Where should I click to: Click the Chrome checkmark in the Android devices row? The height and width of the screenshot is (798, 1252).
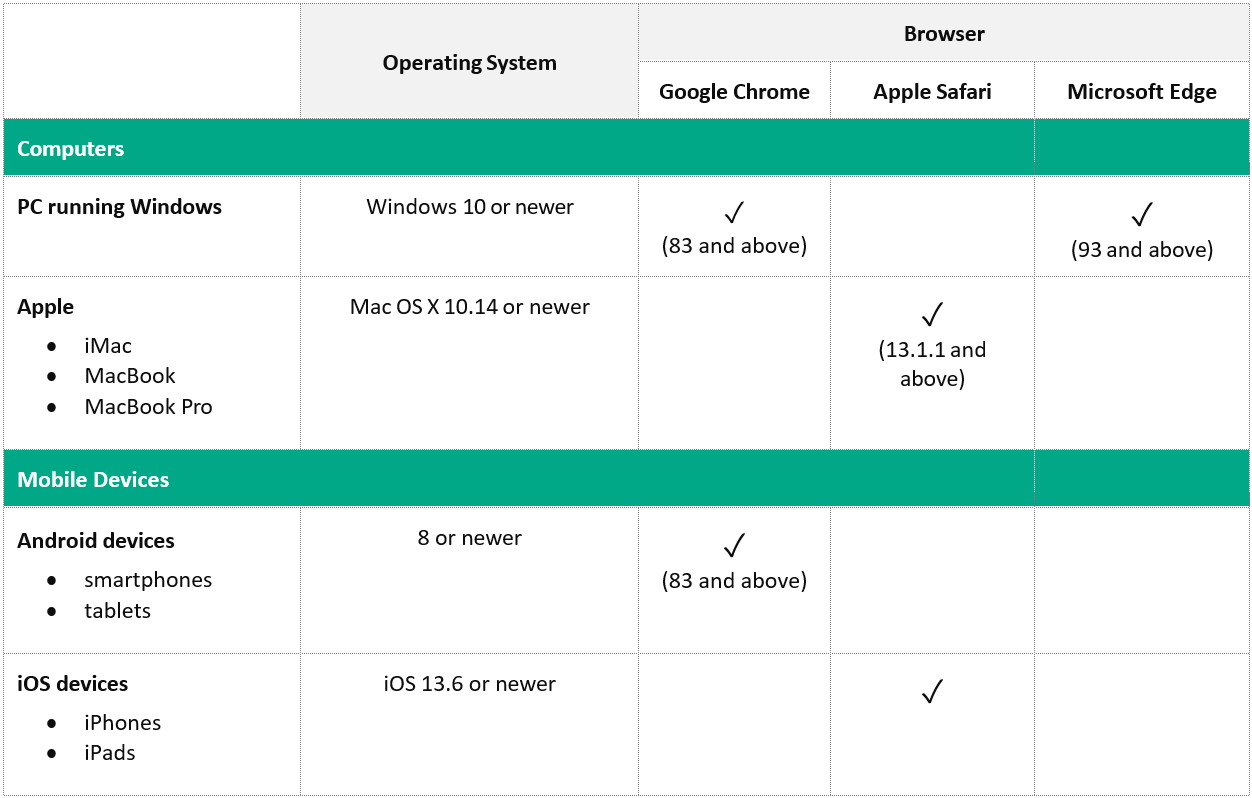coord(734,546)
